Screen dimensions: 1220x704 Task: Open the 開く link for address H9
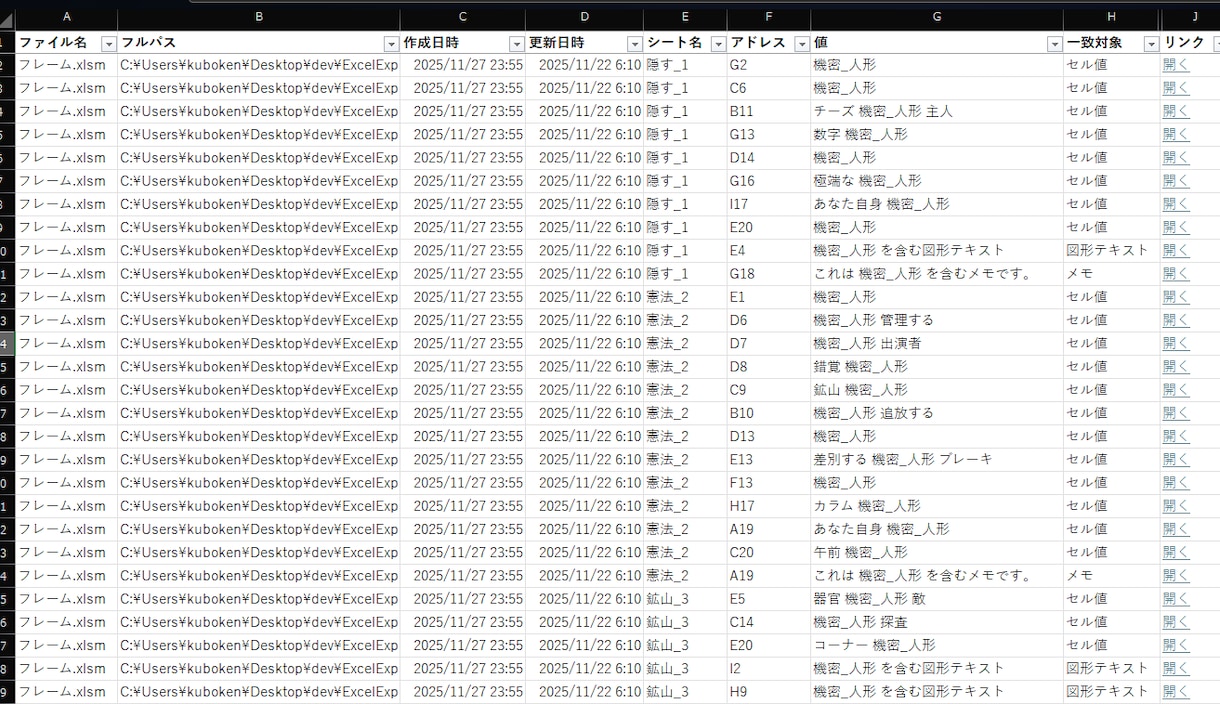tap(1176, 692)
